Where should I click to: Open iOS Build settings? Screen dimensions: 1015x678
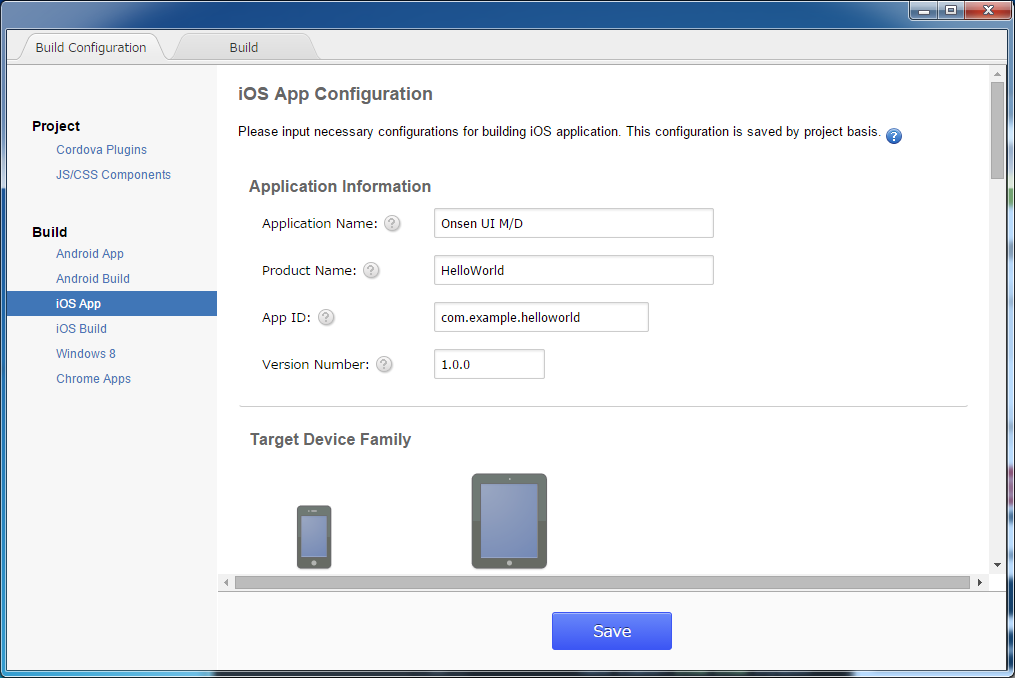click(81, 329)
